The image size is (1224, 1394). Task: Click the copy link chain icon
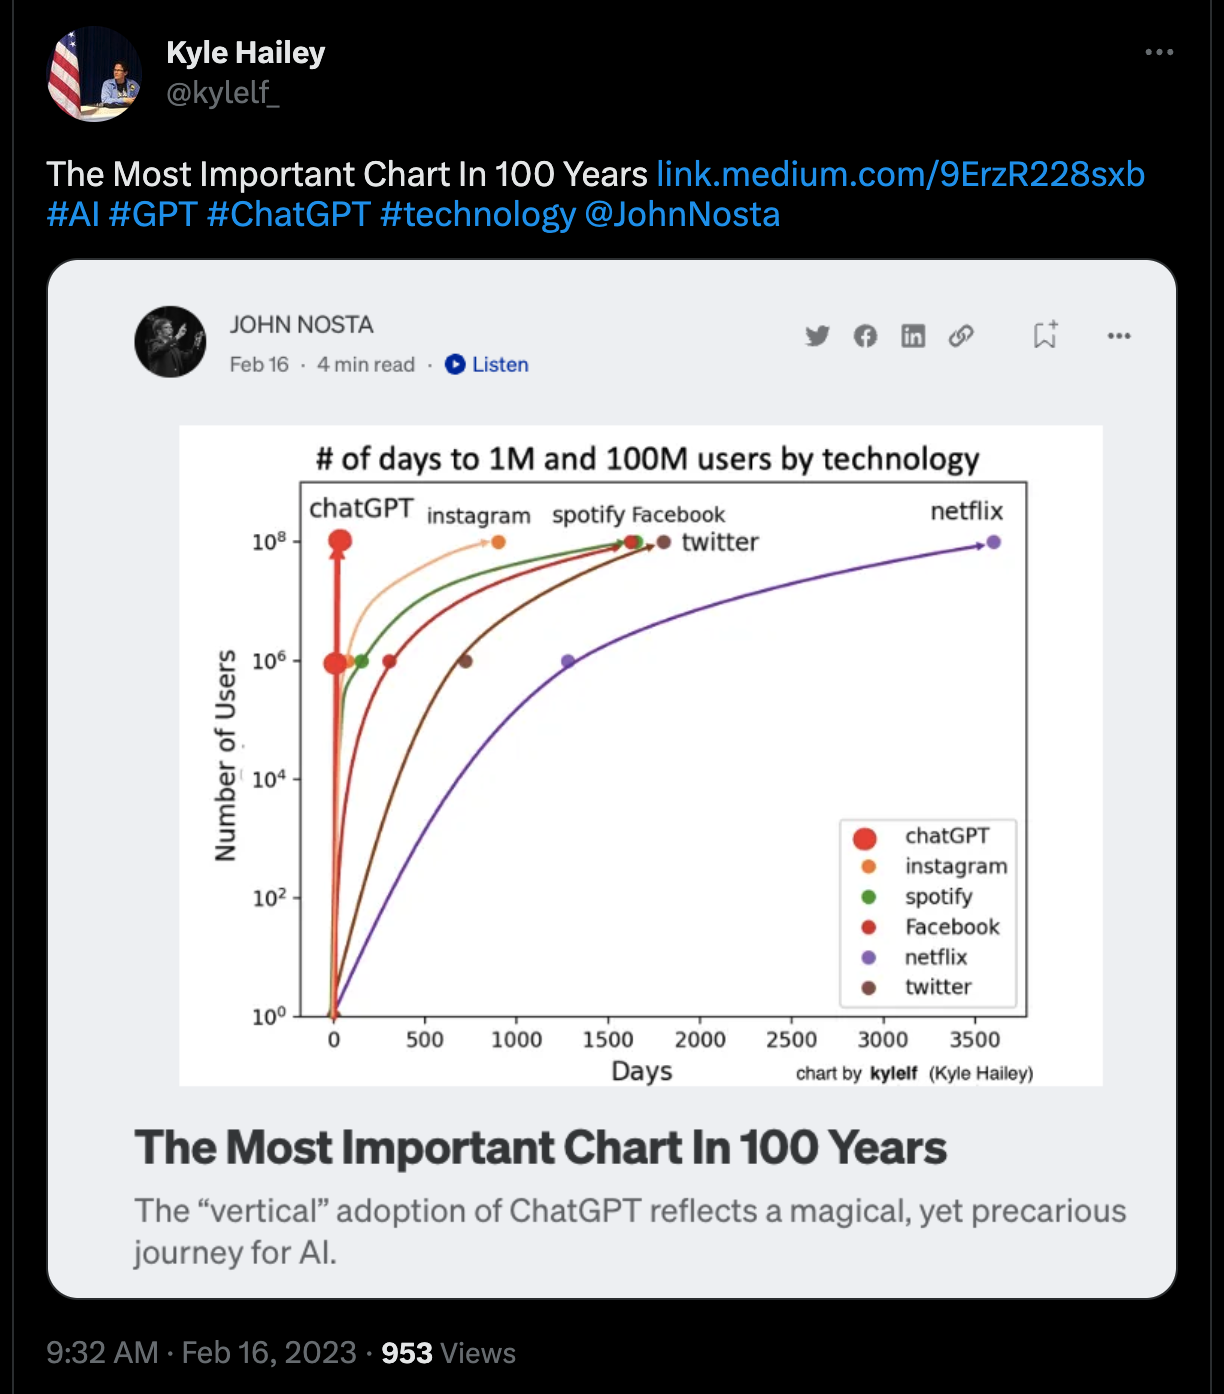click(x=961, y=336)
